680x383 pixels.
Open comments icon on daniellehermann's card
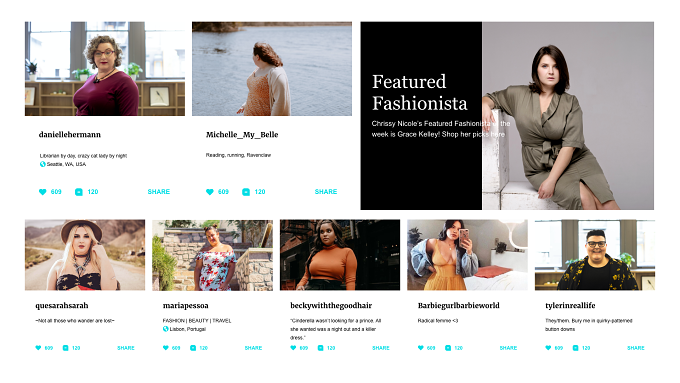[x=78, y=192]
